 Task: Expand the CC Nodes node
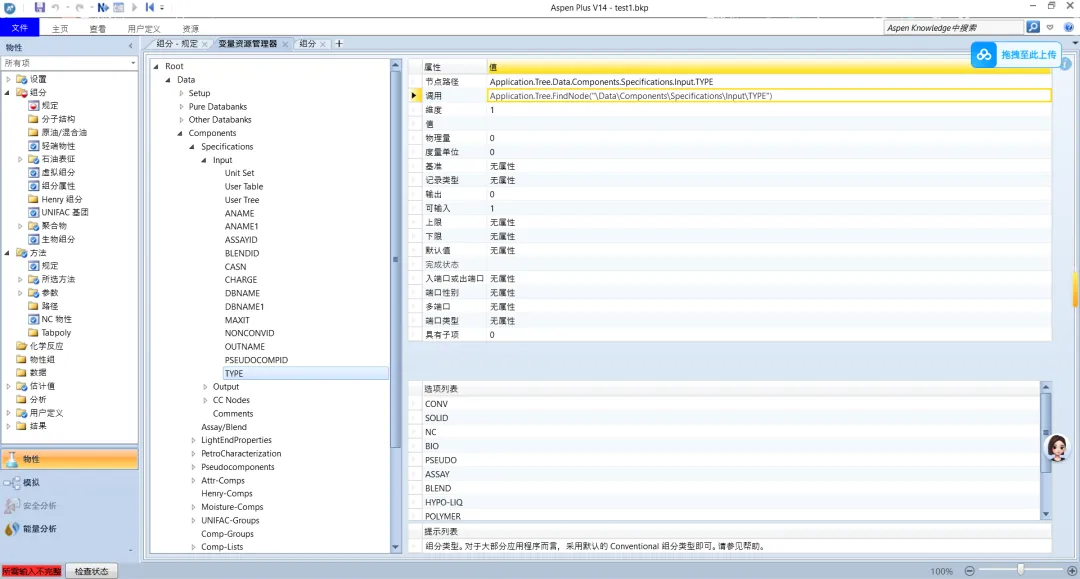[205, 400]
